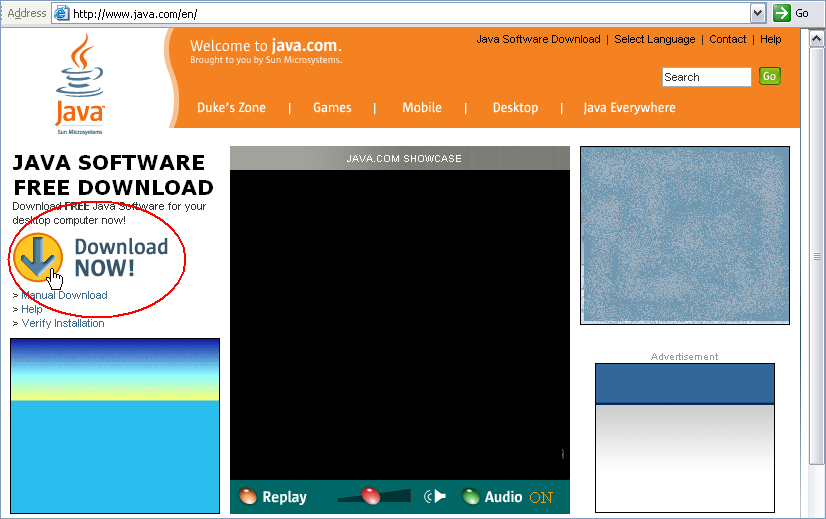Click the orange Replay ball icon

click(x=248, y=496)
